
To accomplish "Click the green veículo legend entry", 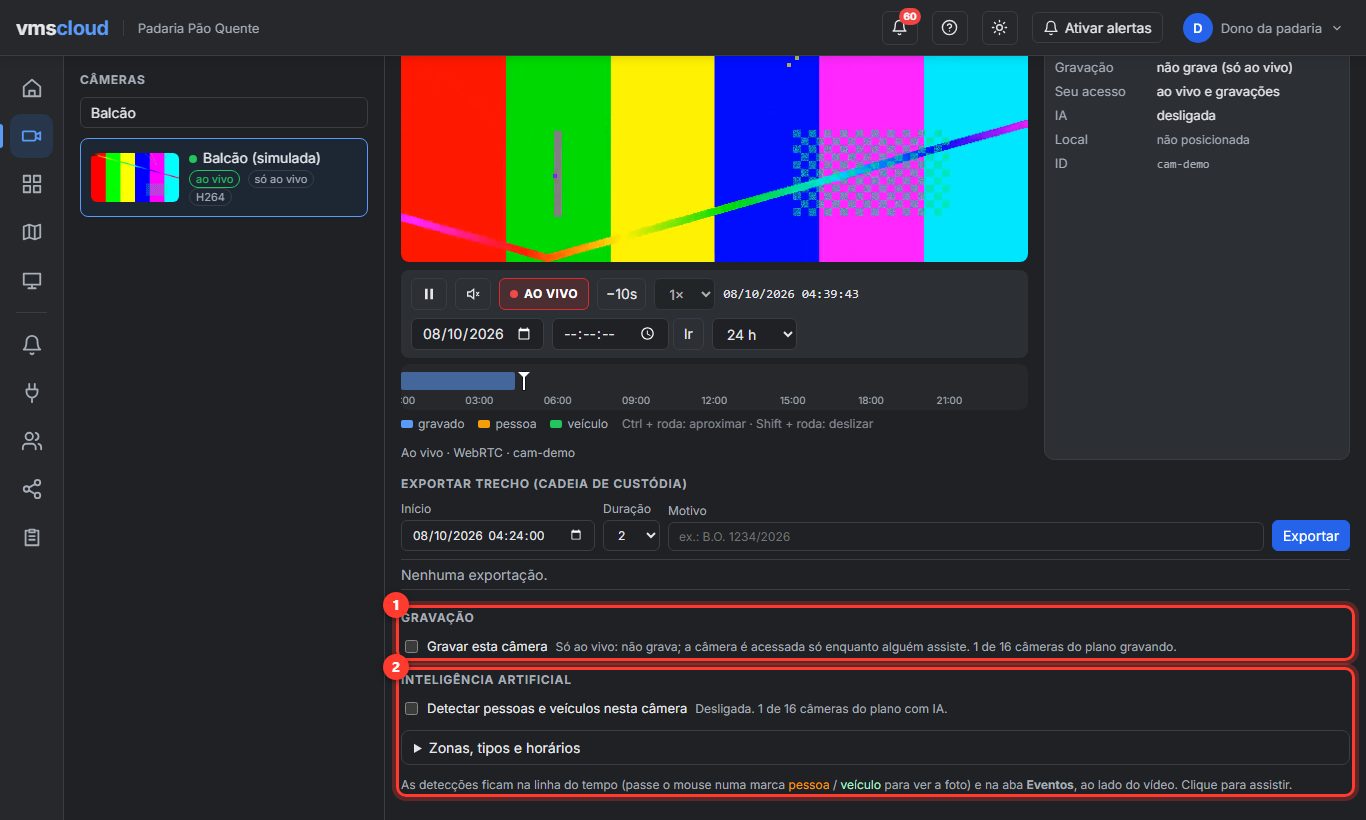I will click(x=579, y=424).
